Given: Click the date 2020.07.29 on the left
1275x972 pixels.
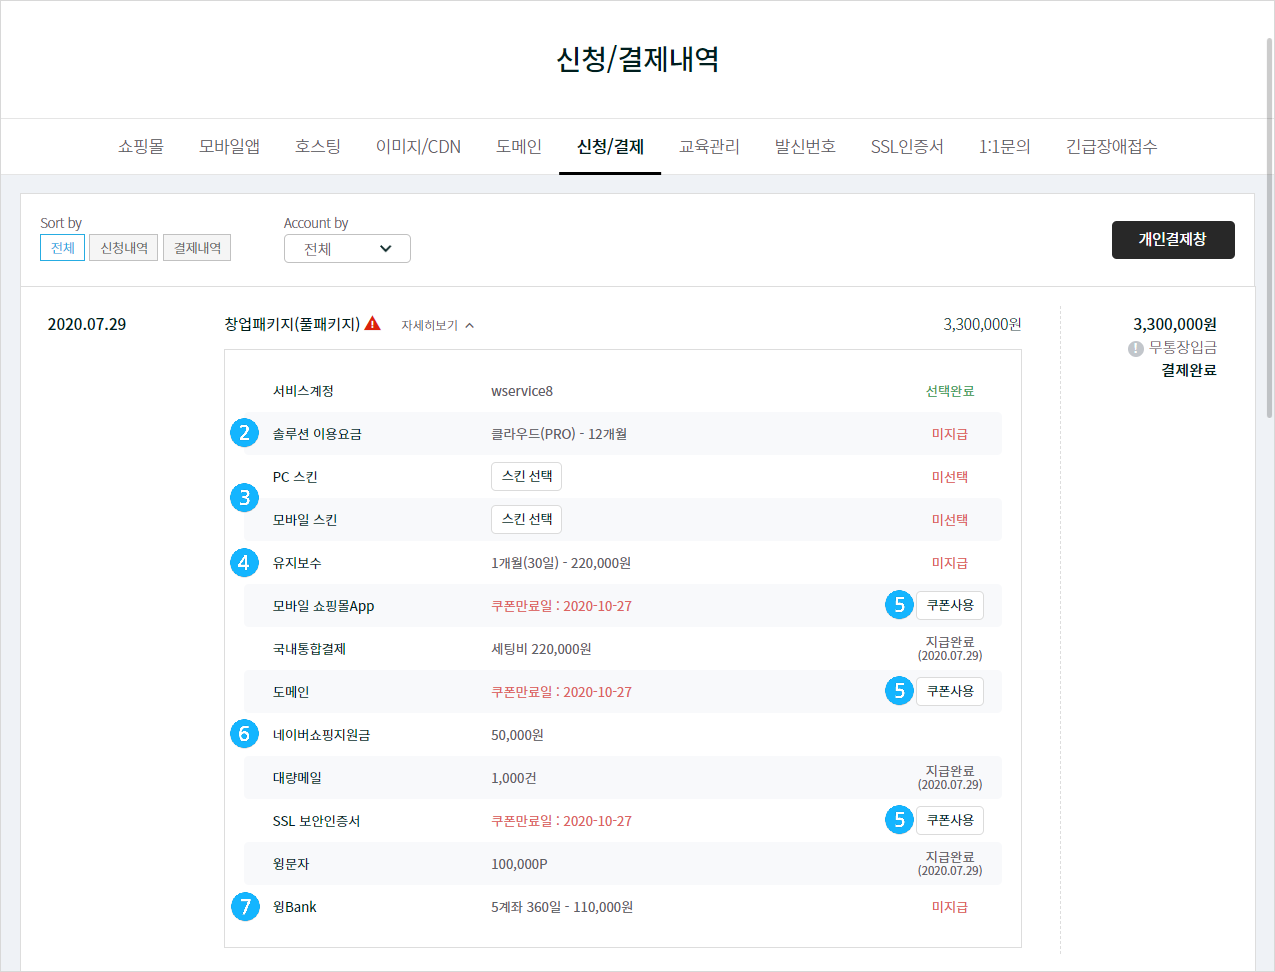Looking at the screenshot, I should pos(87,324).
